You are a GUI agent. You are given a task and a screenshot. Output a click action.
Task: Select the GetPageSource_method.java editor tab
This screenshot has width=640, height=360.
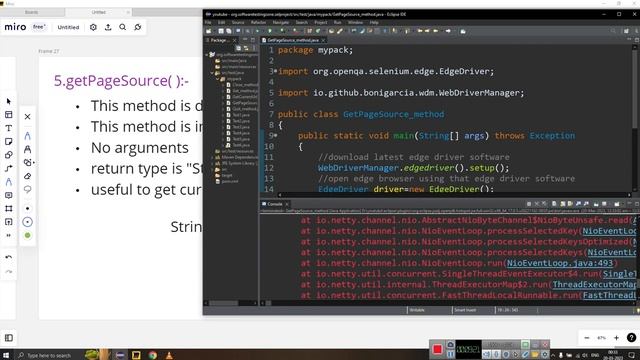(x=293, y=40)
